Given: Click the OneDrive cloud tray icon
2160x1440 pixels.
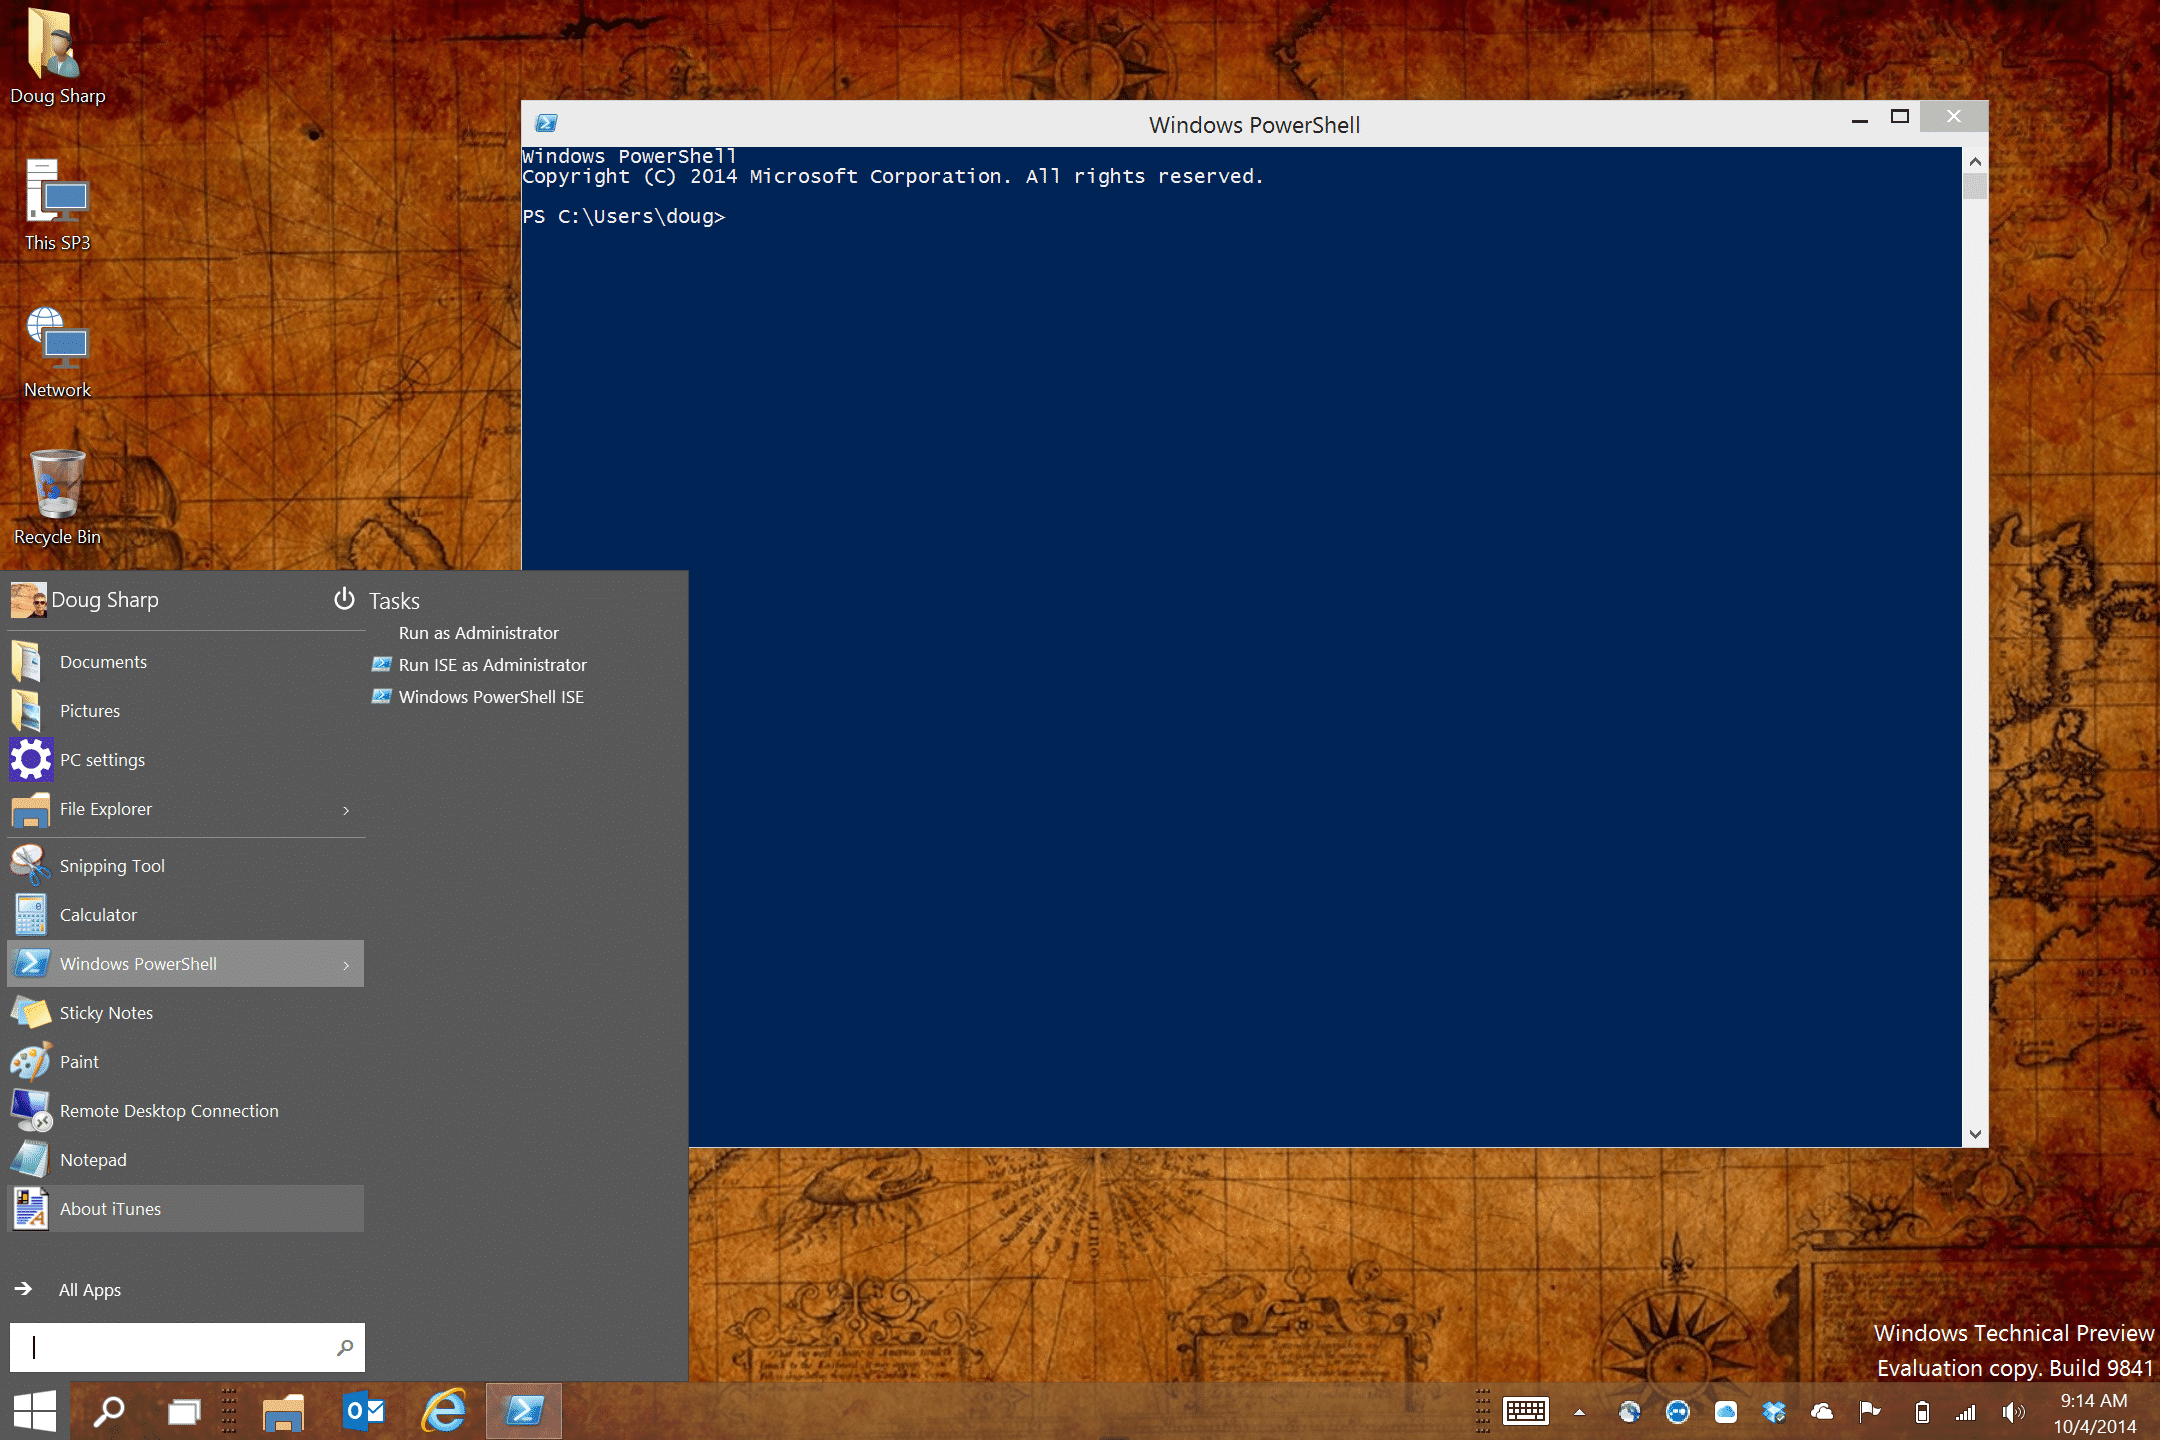Looking at the screenshot, I should 1822,1412.
